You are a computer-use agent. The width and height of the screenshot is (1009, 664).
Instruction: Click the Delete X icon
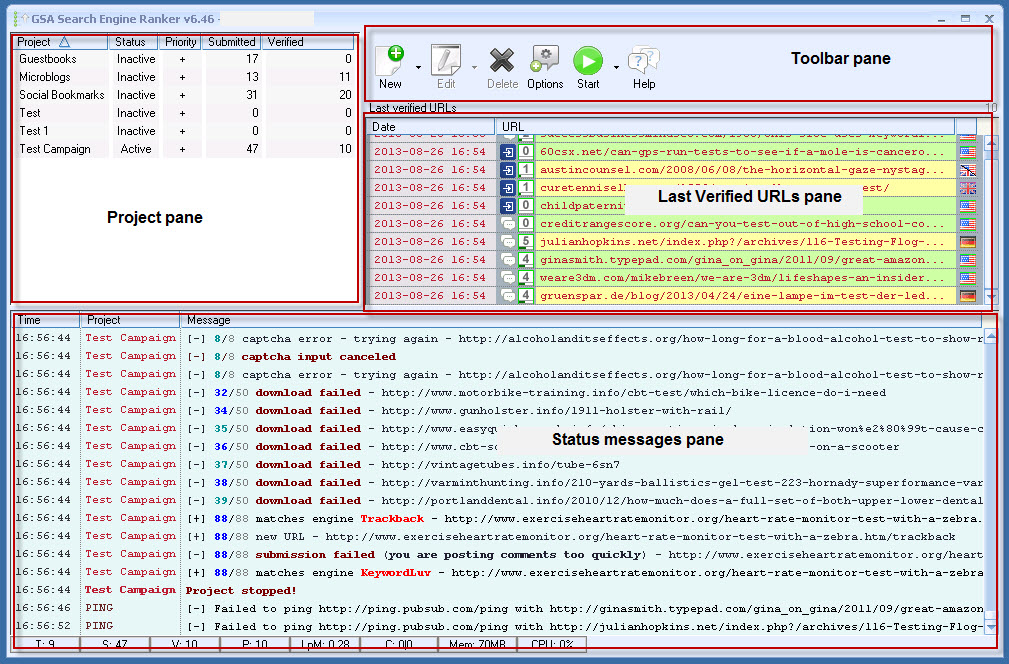coord(502,62)
